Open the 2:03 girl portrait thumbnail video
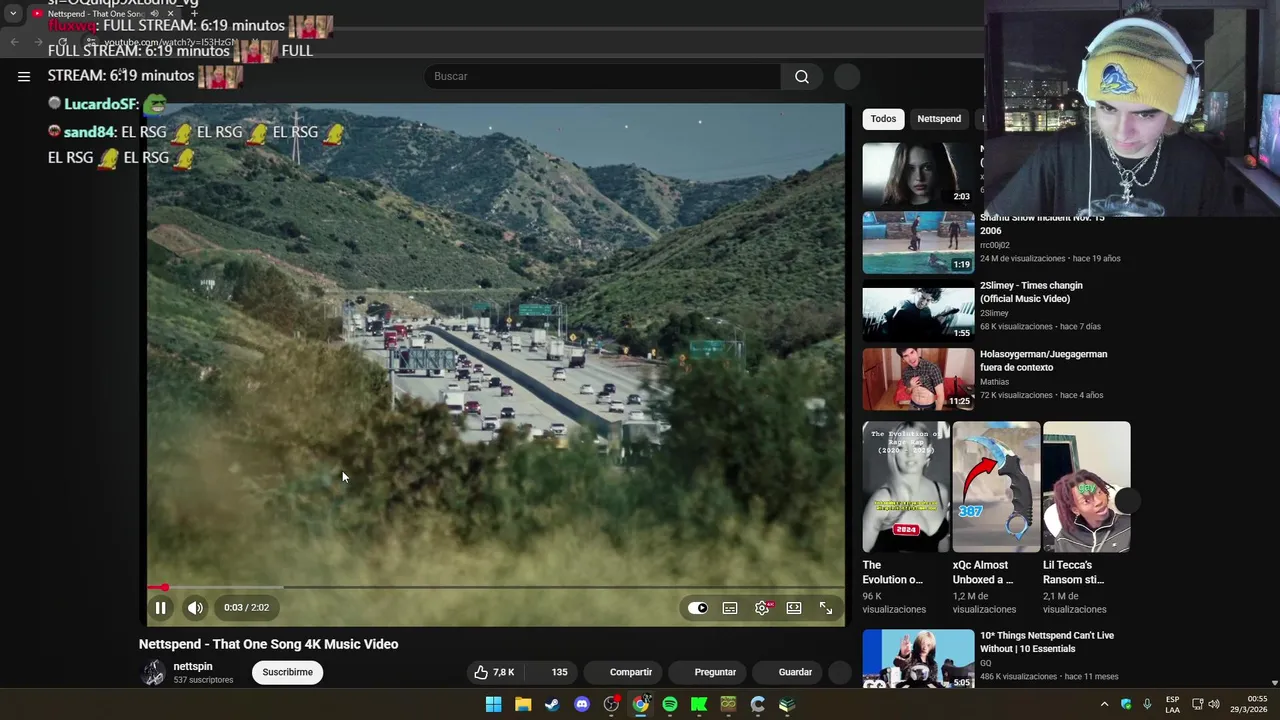Screen dimensions: 1280x720 [918, 173]
